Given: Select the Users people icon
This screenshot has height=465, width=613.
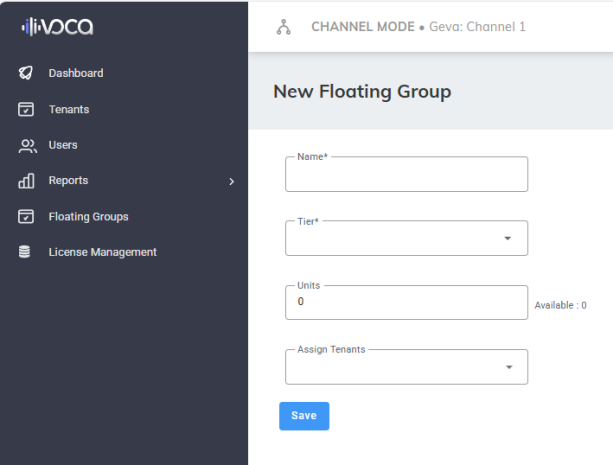Looking at the screenshot, I should [x=27, y=145].
